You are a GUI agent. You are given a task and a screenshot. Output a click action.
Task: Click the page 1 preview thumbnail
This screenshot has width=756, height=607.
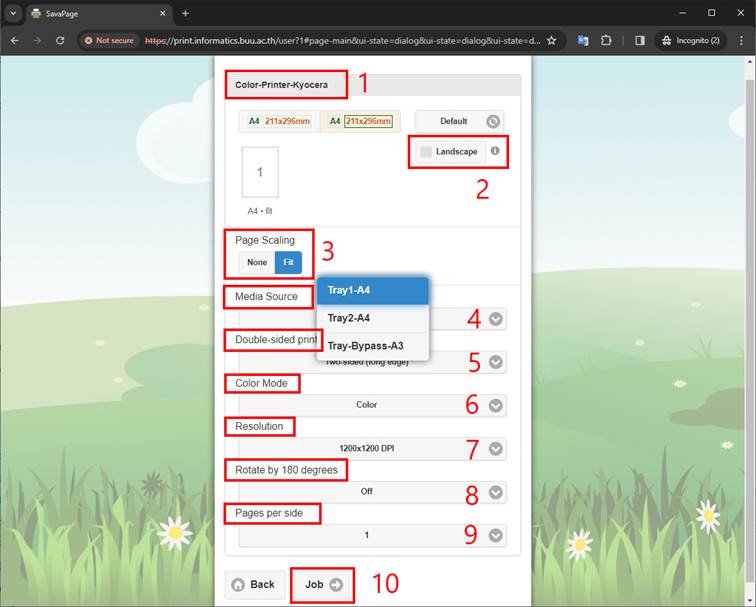click(260, 172)
